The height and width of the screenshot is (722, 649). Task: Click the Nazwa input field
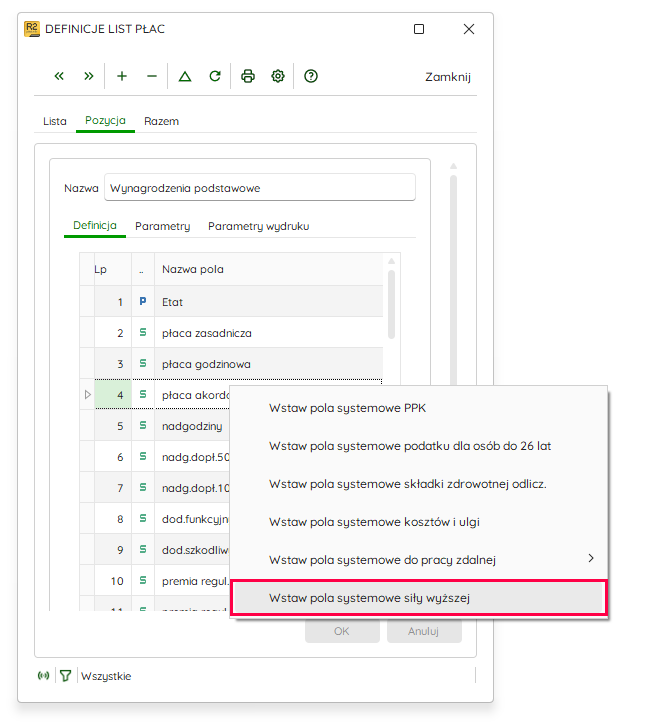tap(260, 187)
